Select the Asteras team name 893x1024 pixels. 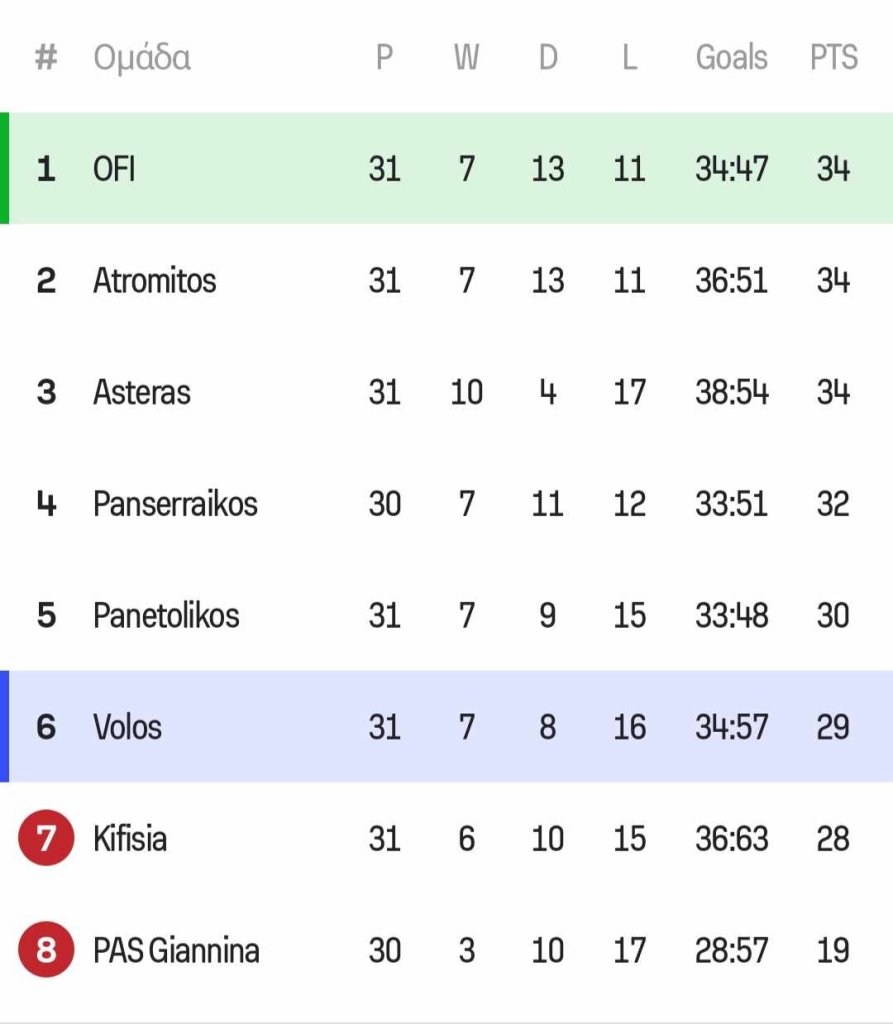(142, 392)
